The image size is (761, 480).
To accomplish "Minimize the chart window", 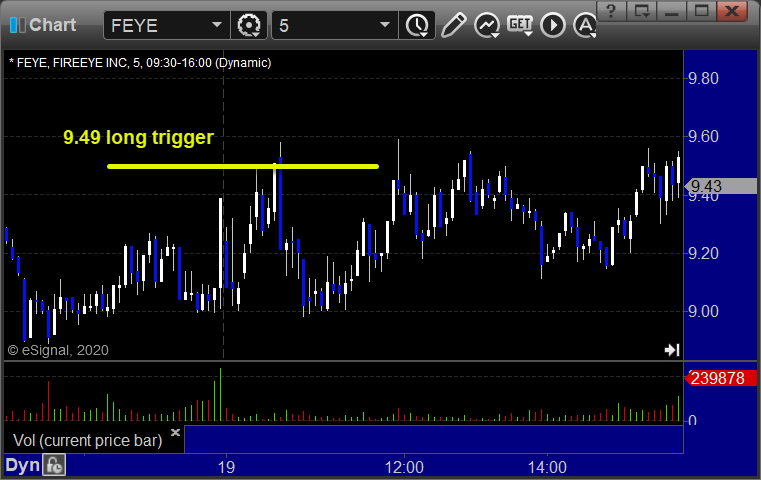I will (672, 11).
